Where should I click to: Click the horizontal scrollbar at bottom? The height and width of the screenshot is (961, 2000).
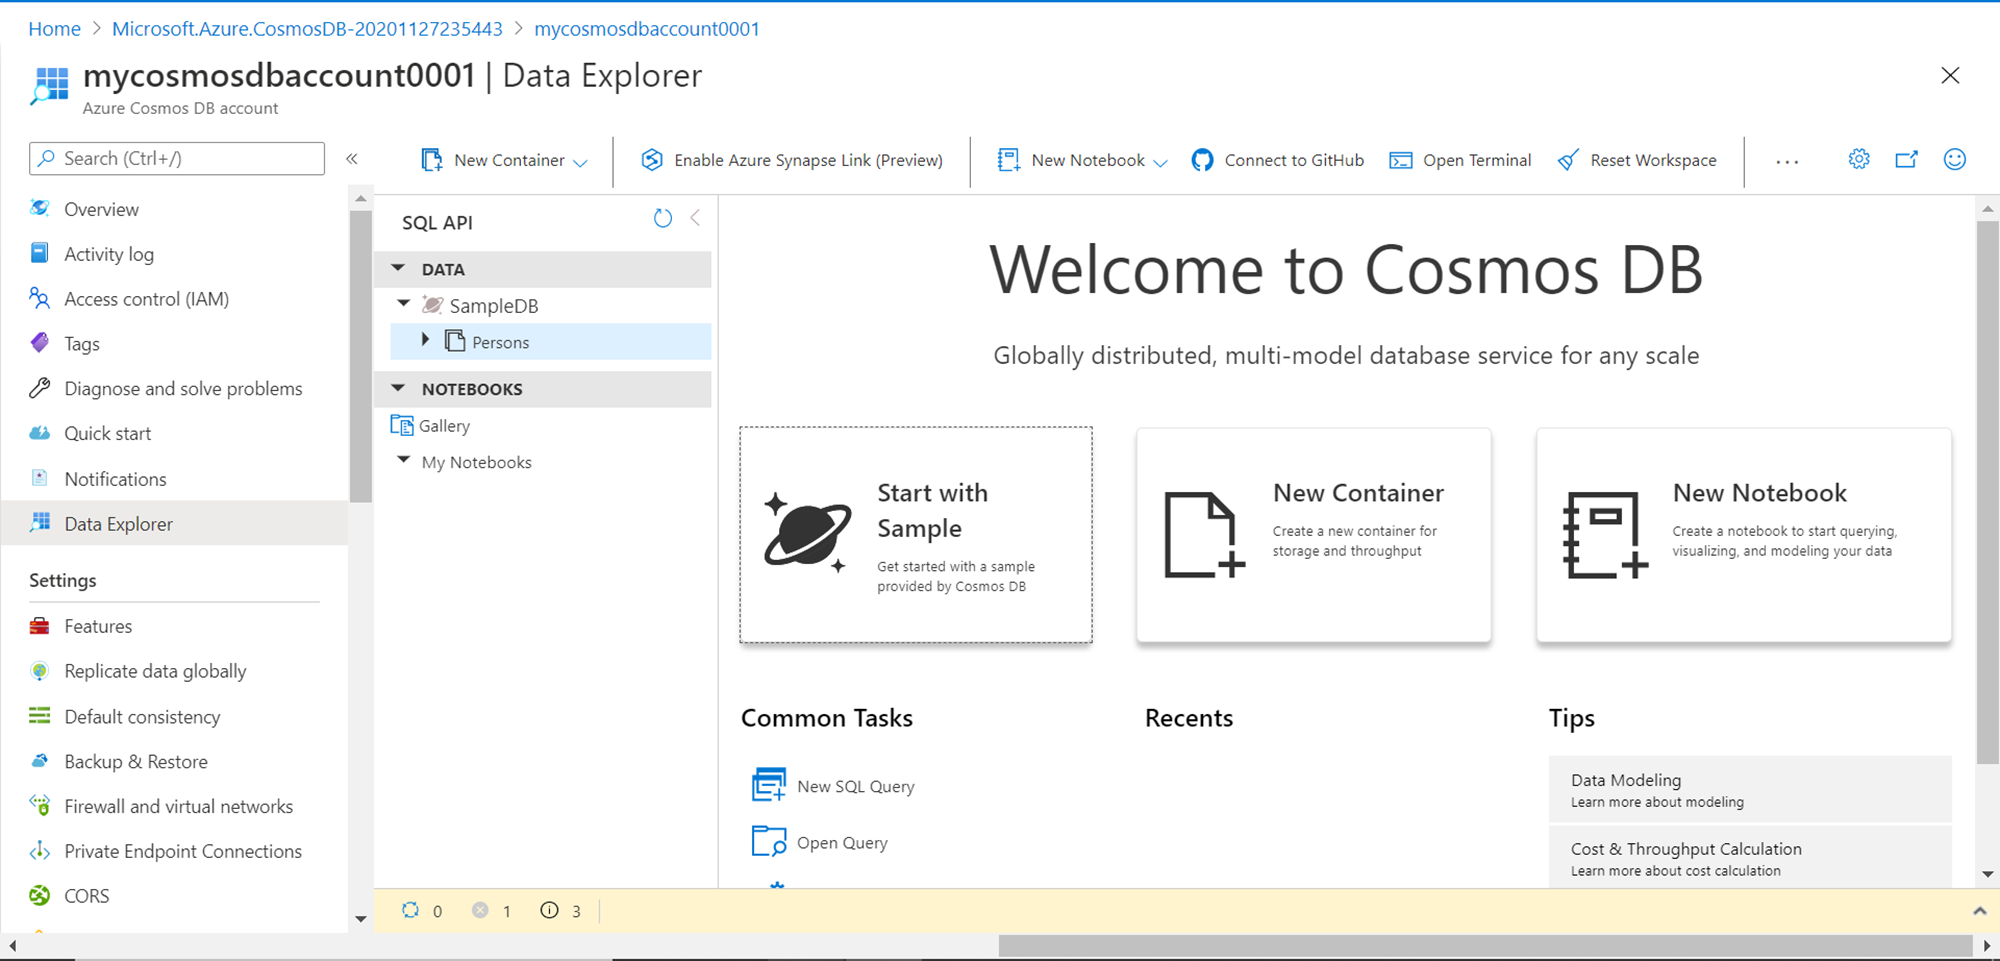click(x=1484, y=945)
